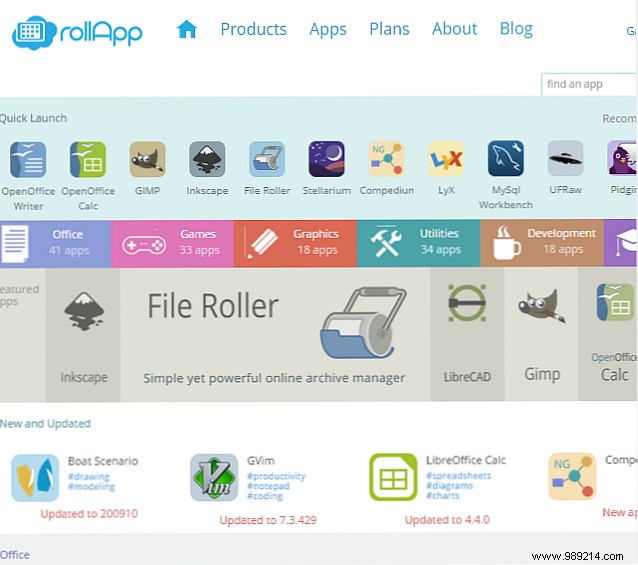Launch Compendium NG icon in Quick Launch
This screenshot has height=565, width=638.
click(386, 159)
